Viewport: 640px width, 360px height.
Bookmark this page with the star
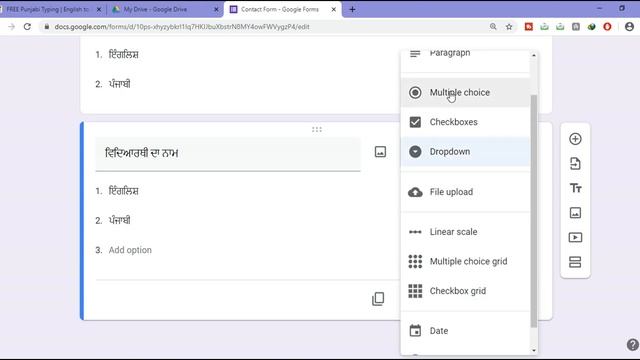point(509,27)
